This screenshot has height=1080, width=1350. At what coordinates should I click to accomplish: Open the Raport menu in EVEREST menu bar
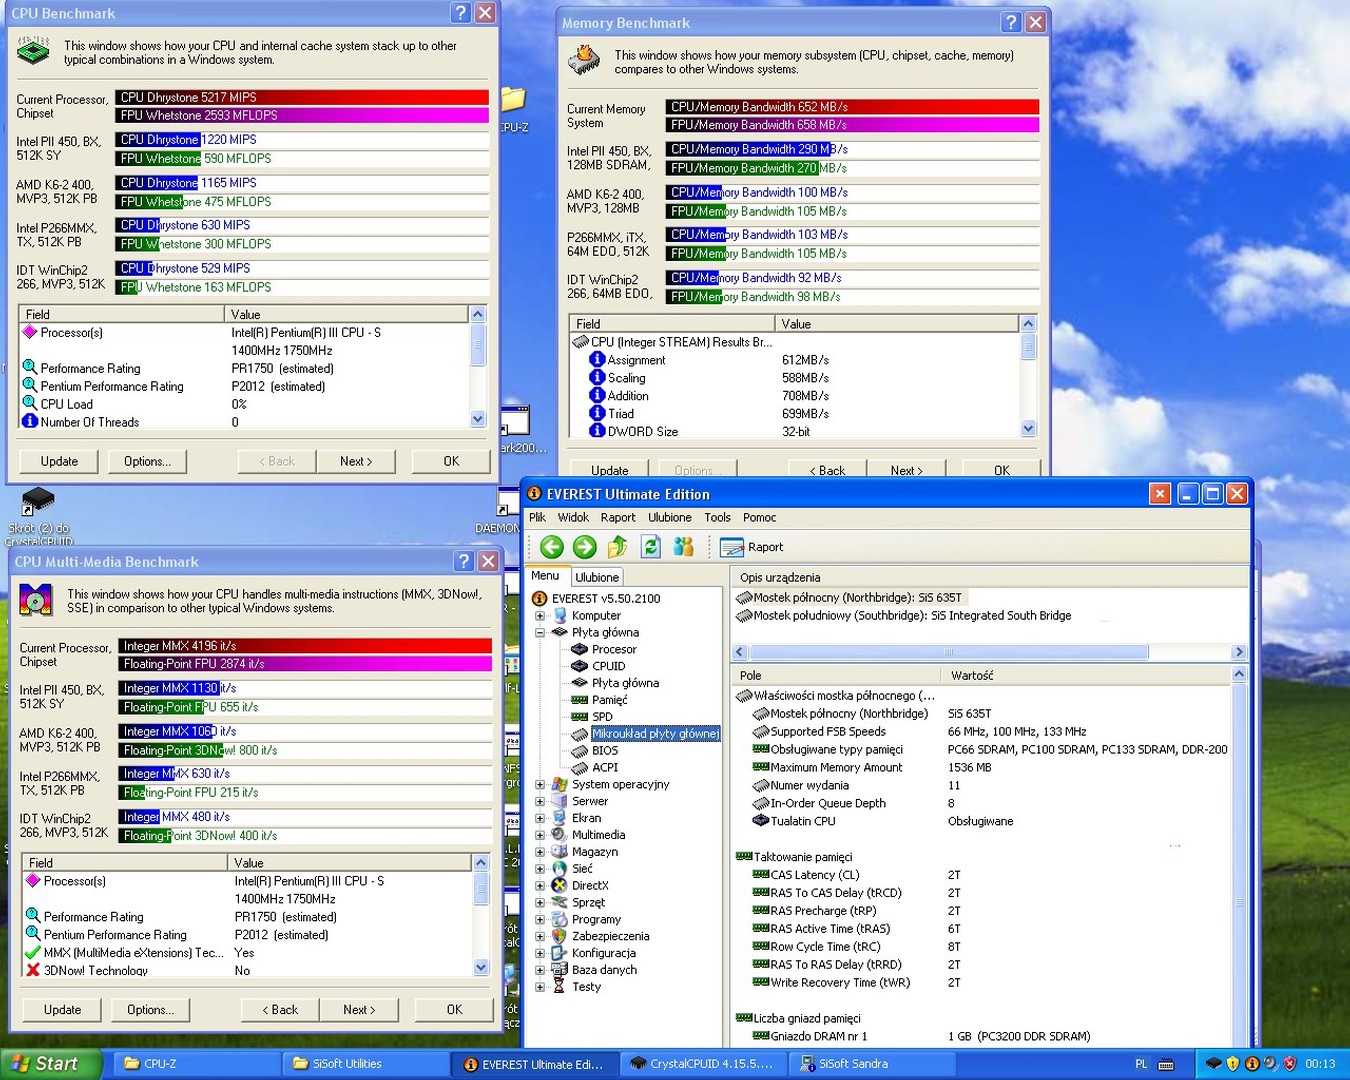(x=618, y=517)
